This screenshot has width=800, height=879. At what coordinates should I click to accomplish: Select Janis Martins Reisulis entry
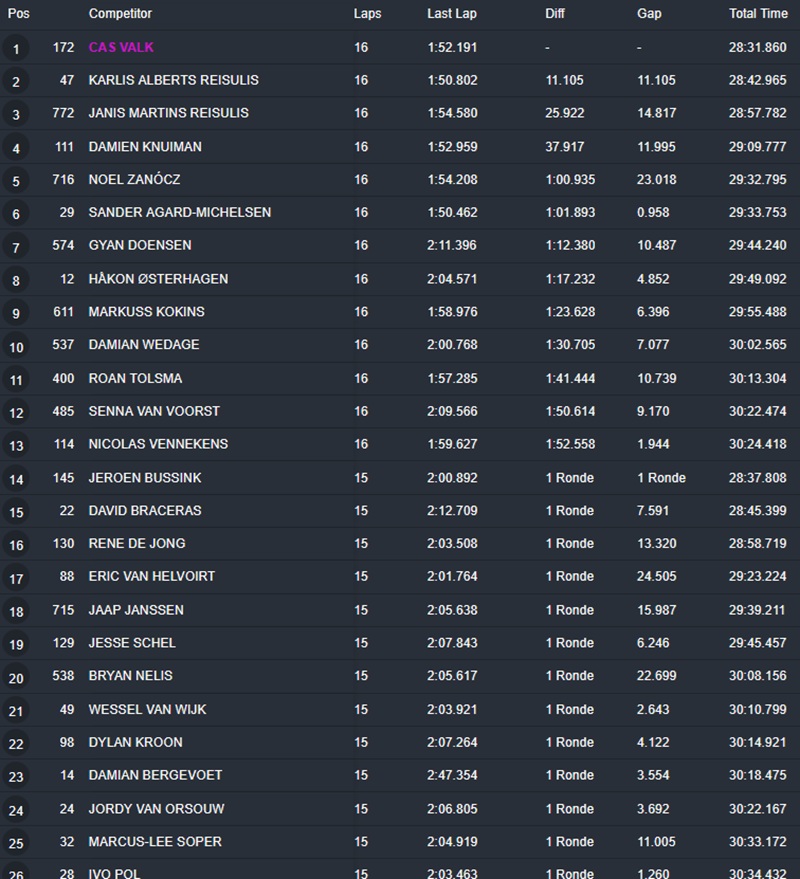click(x=168, y=113)
